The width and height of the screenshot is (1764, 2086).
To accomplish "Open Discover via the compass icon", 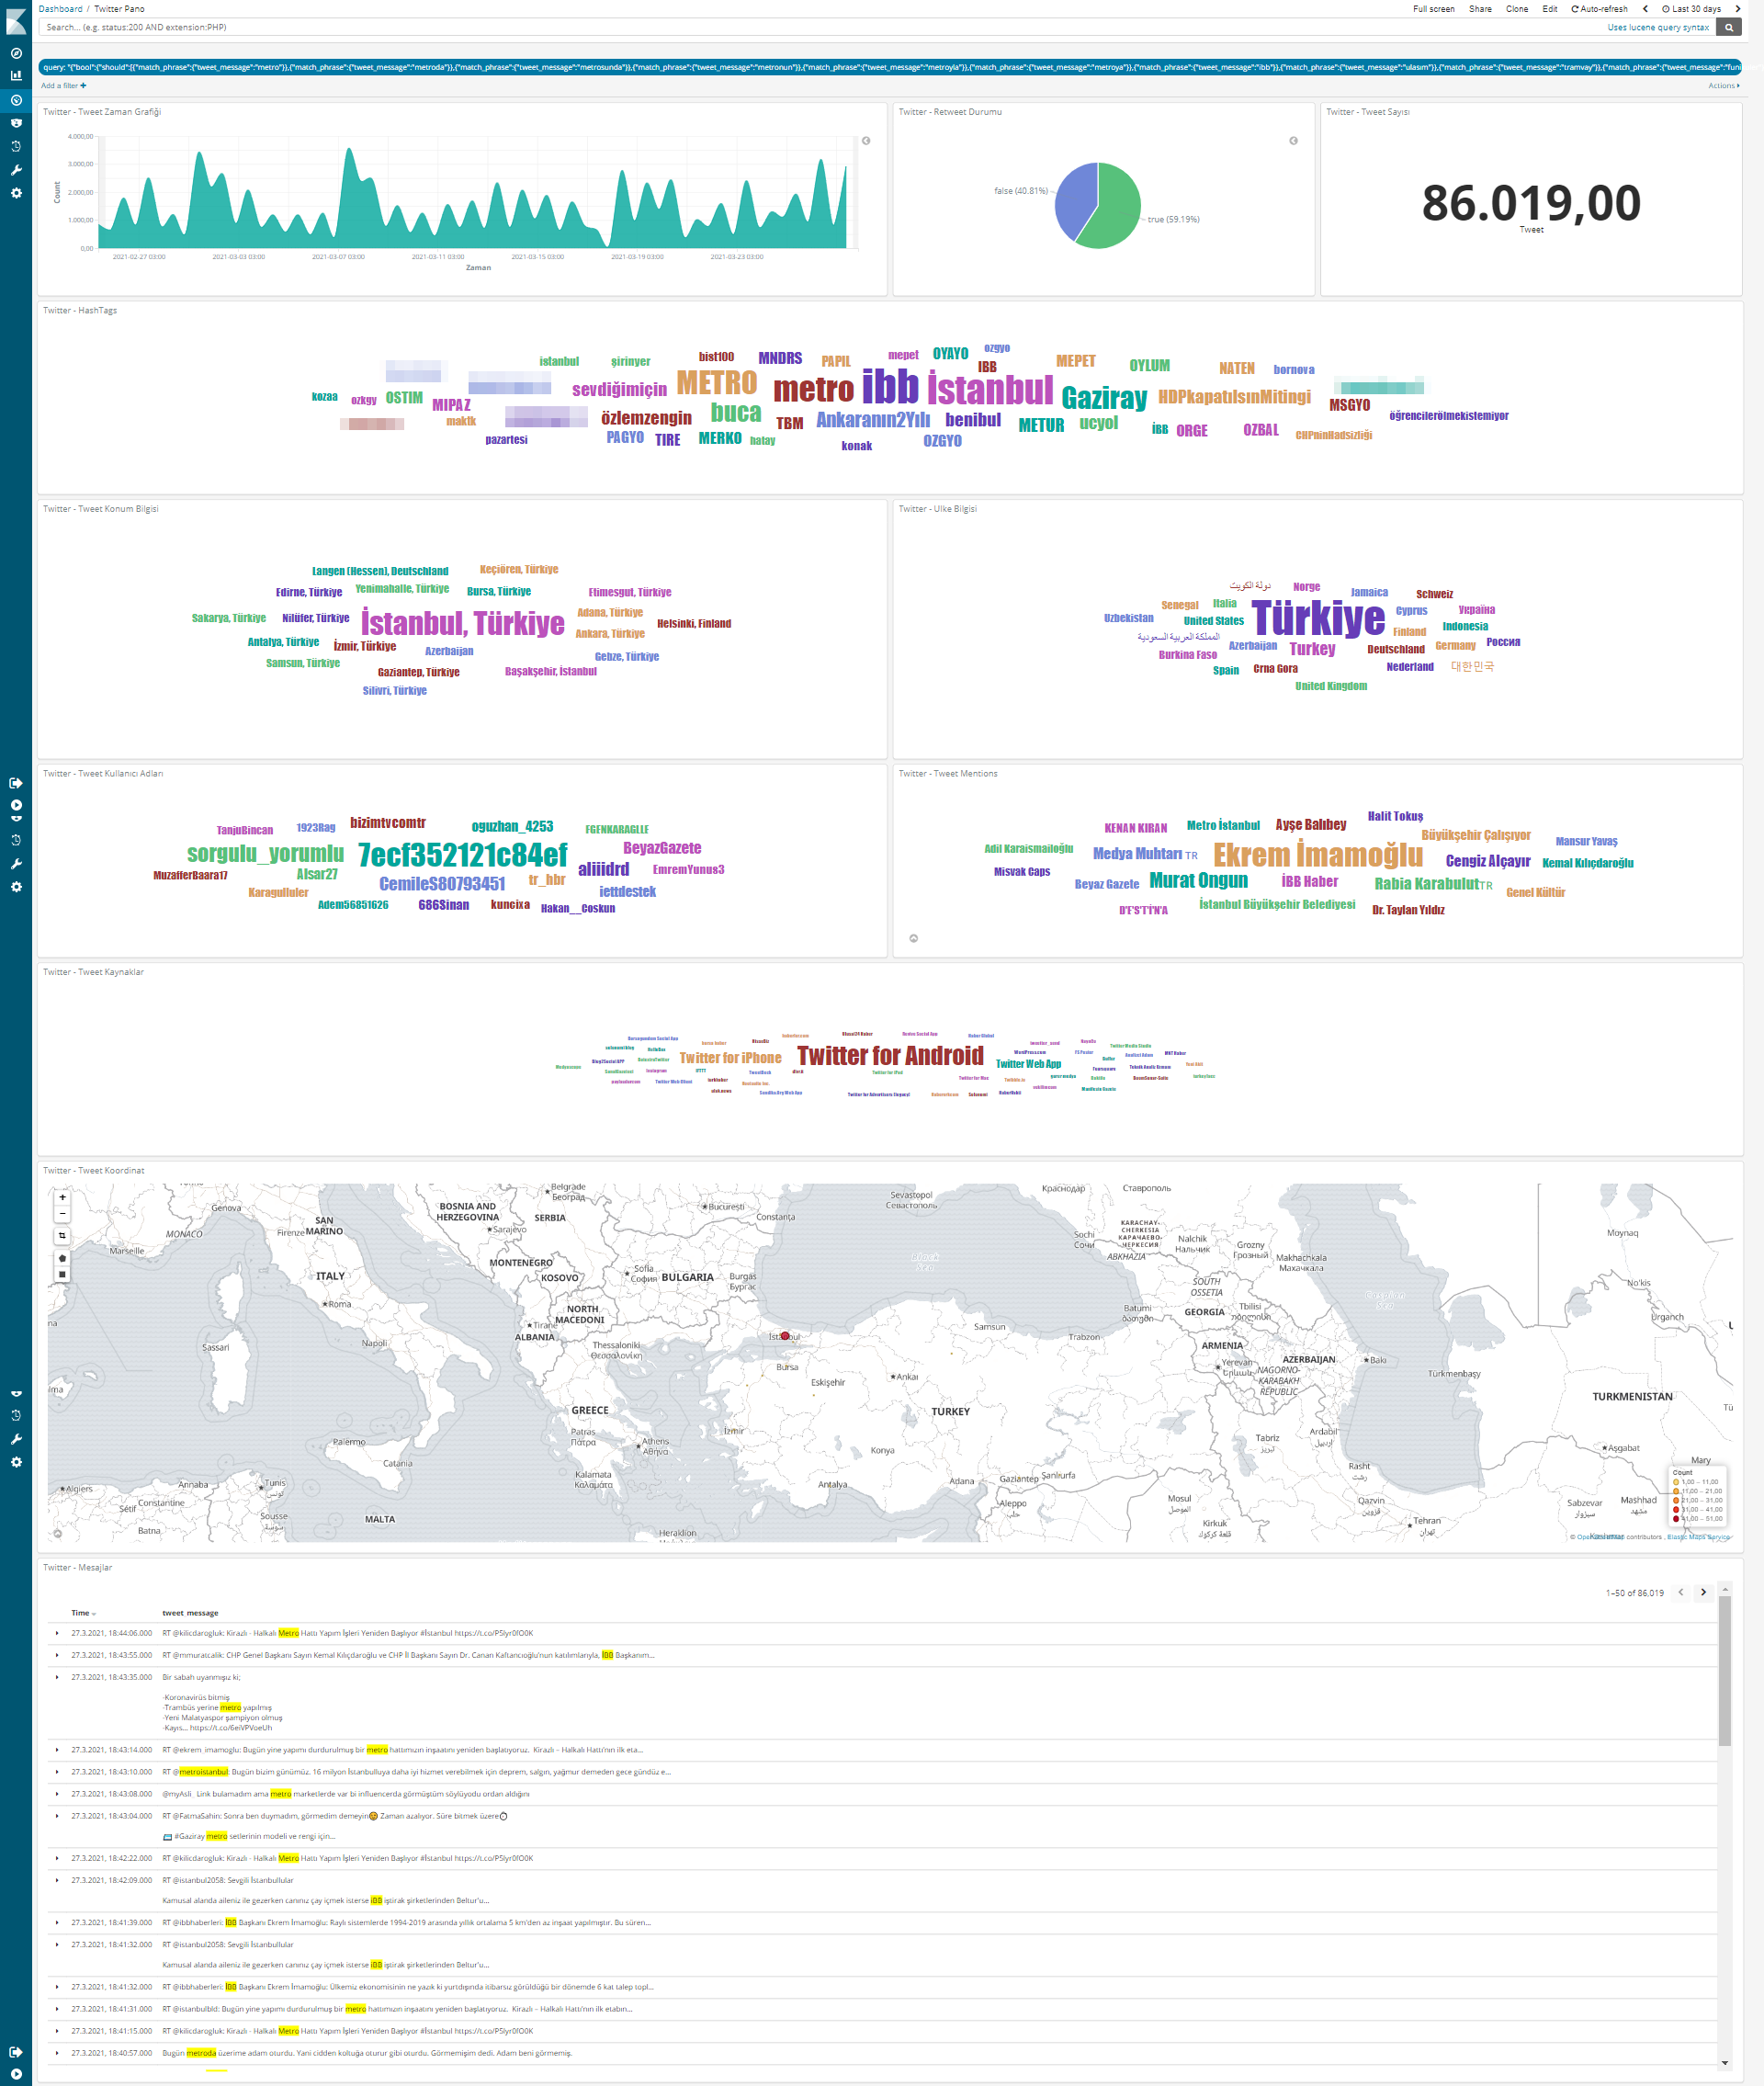I will (x=16, y=53).
